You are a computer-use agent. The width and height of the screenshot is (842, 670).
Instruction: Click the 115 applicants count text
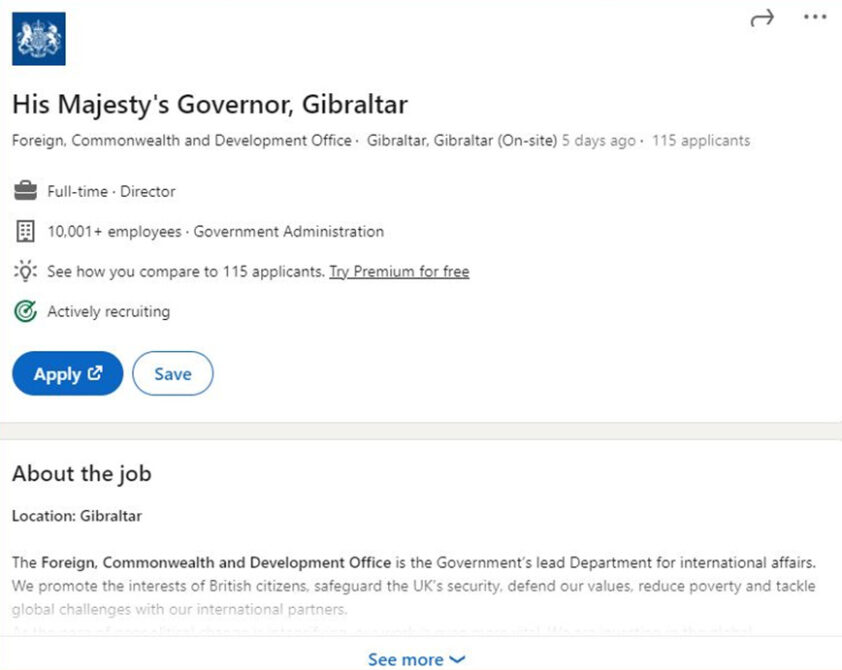(700, 140)
